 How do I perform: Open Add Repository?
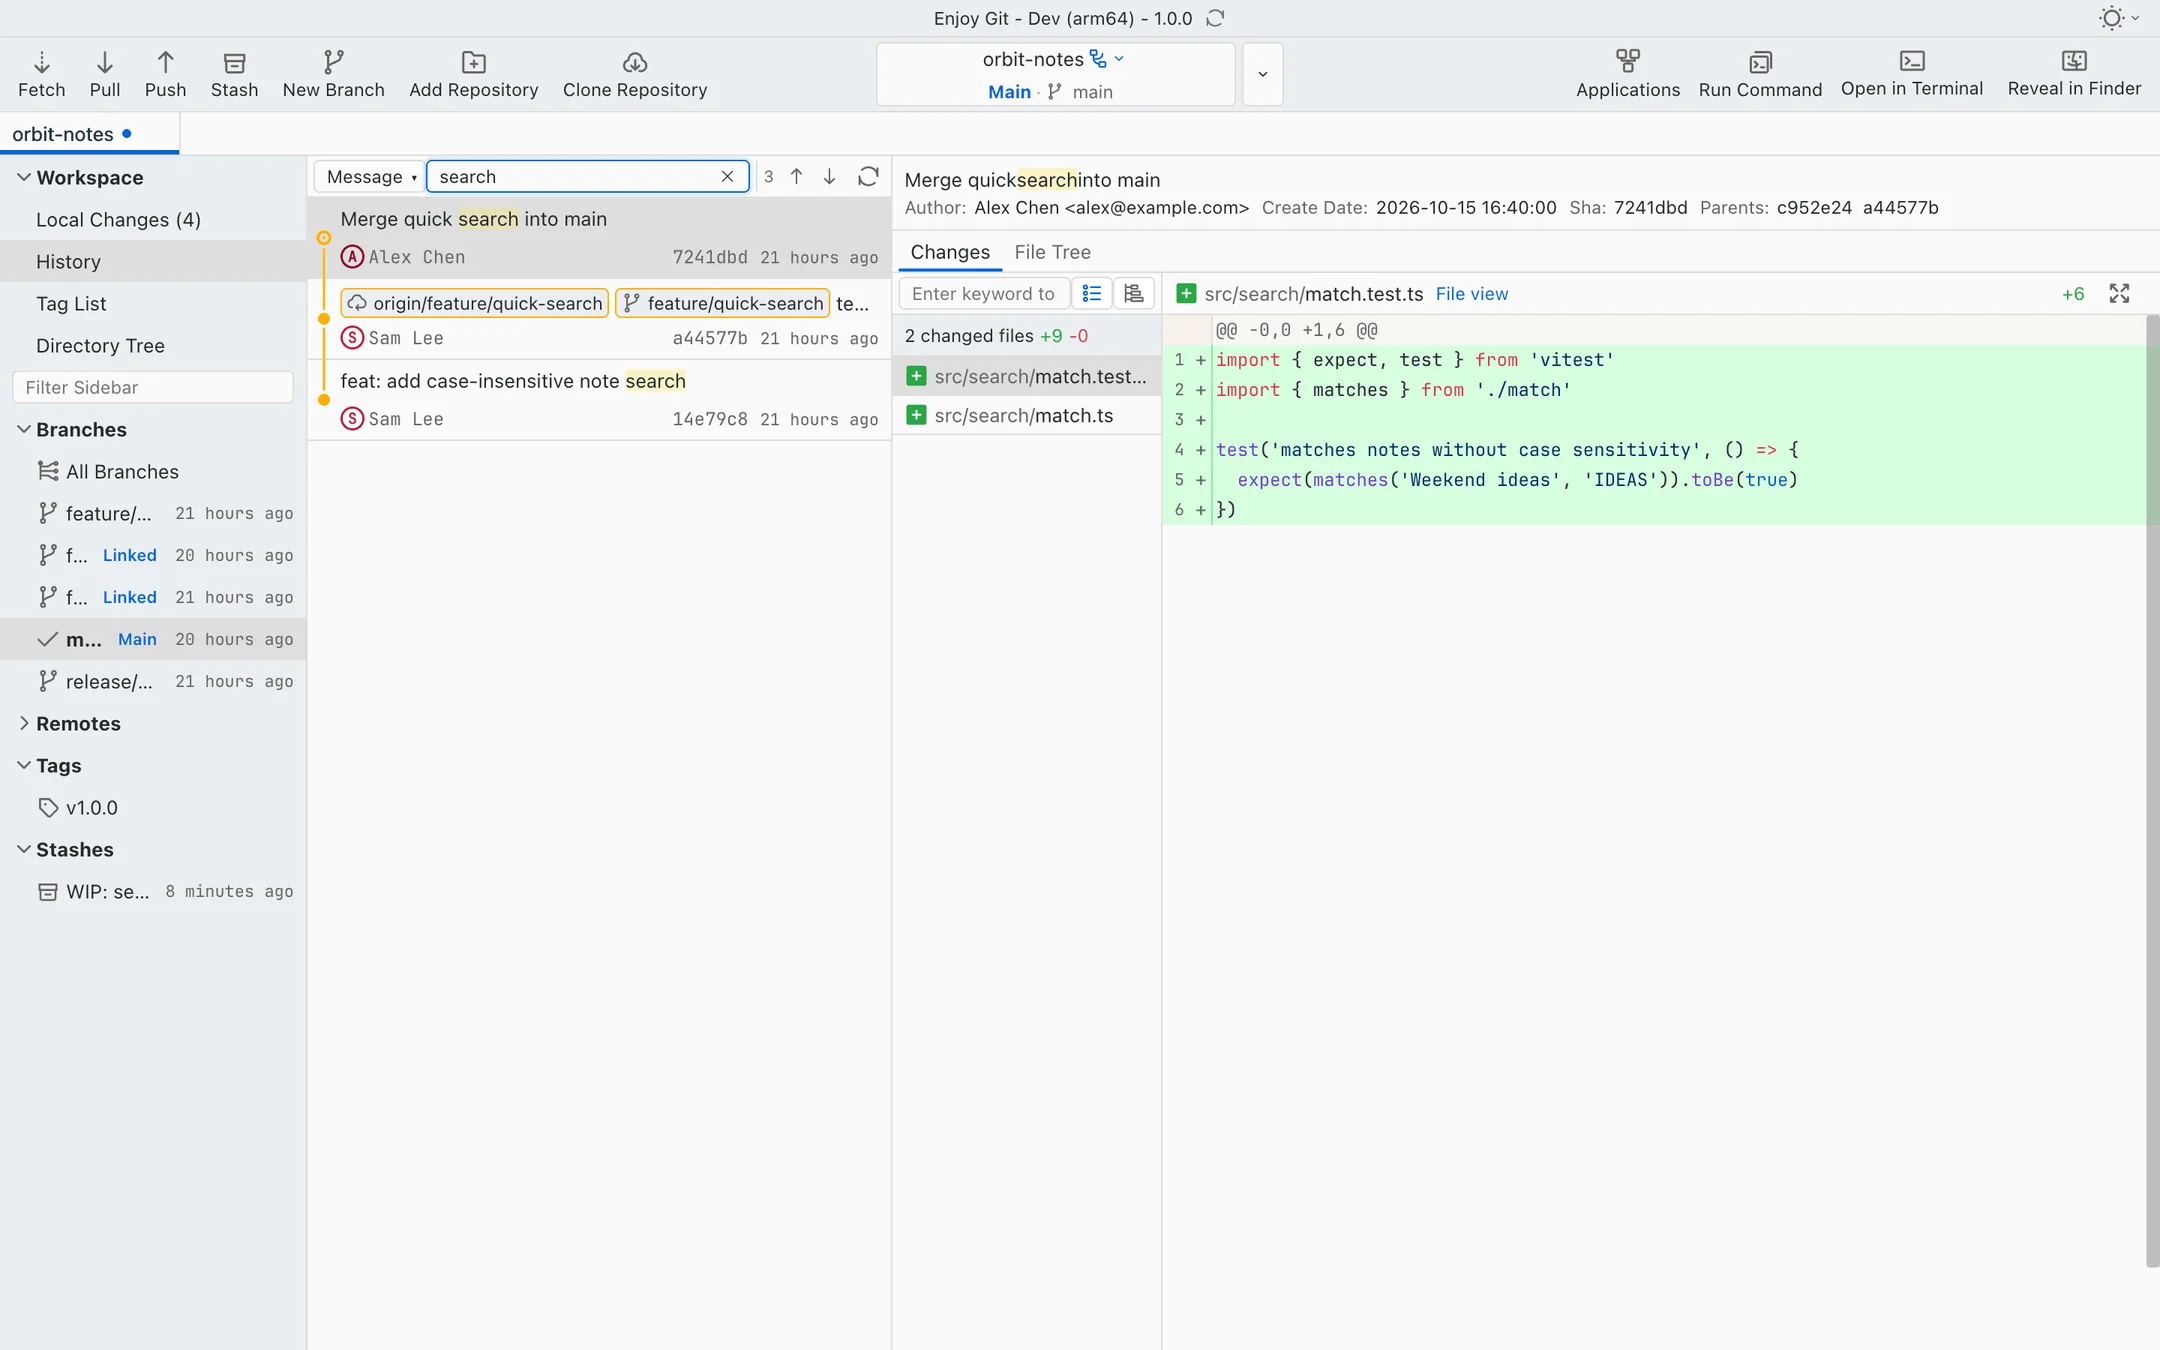(x=473, y=75)
